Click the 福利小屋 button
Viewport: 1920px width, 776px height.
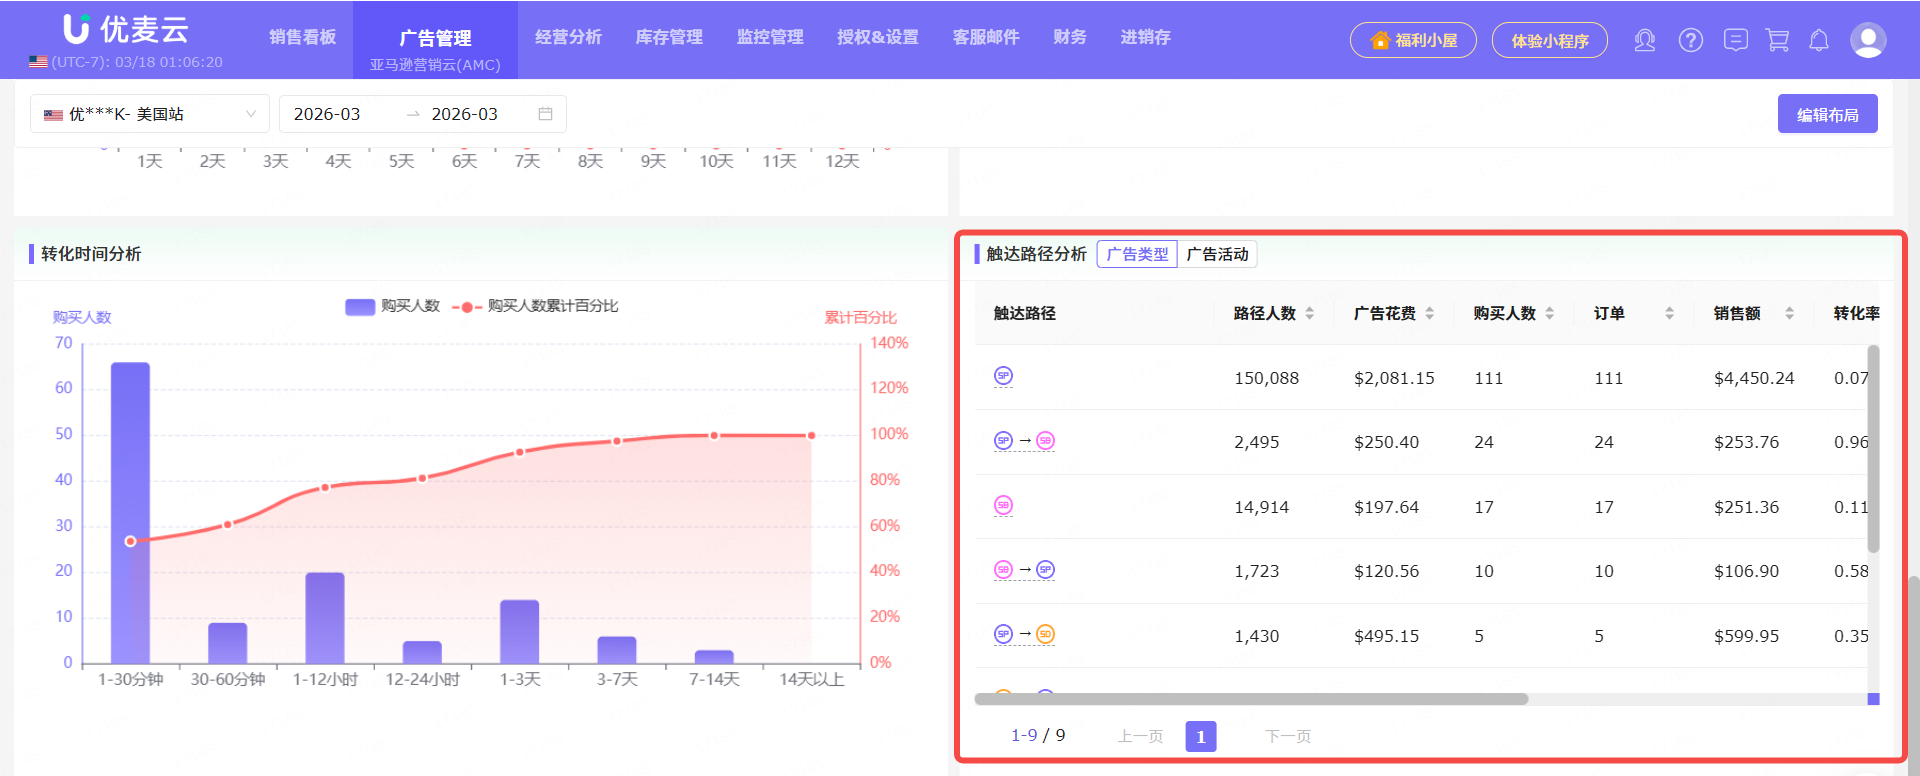(1413, 40)
